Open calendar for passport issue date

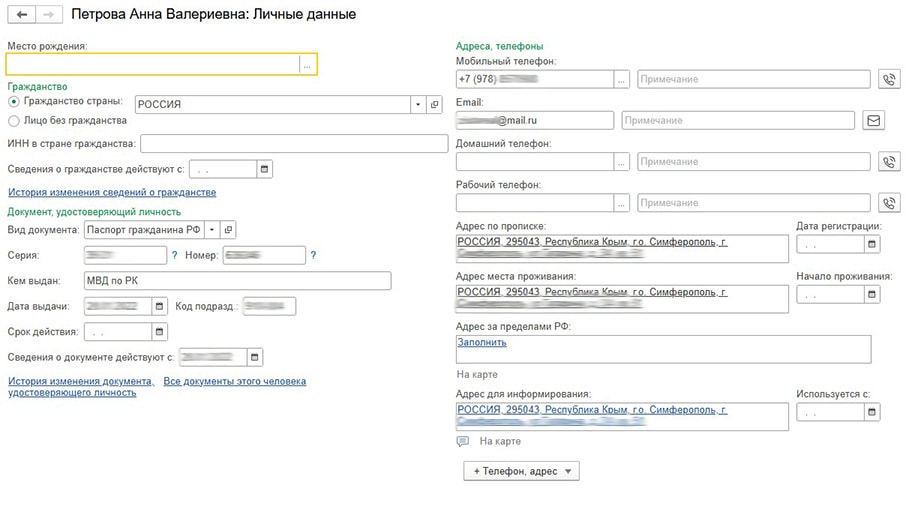[158, 306]
